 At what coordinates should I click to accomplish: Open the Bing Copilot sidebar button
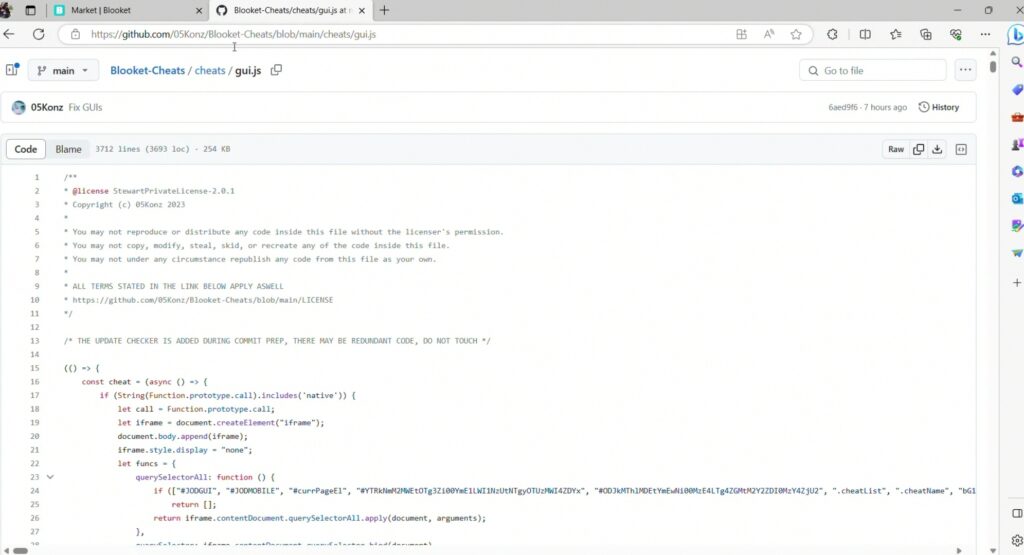point(1016,34)
